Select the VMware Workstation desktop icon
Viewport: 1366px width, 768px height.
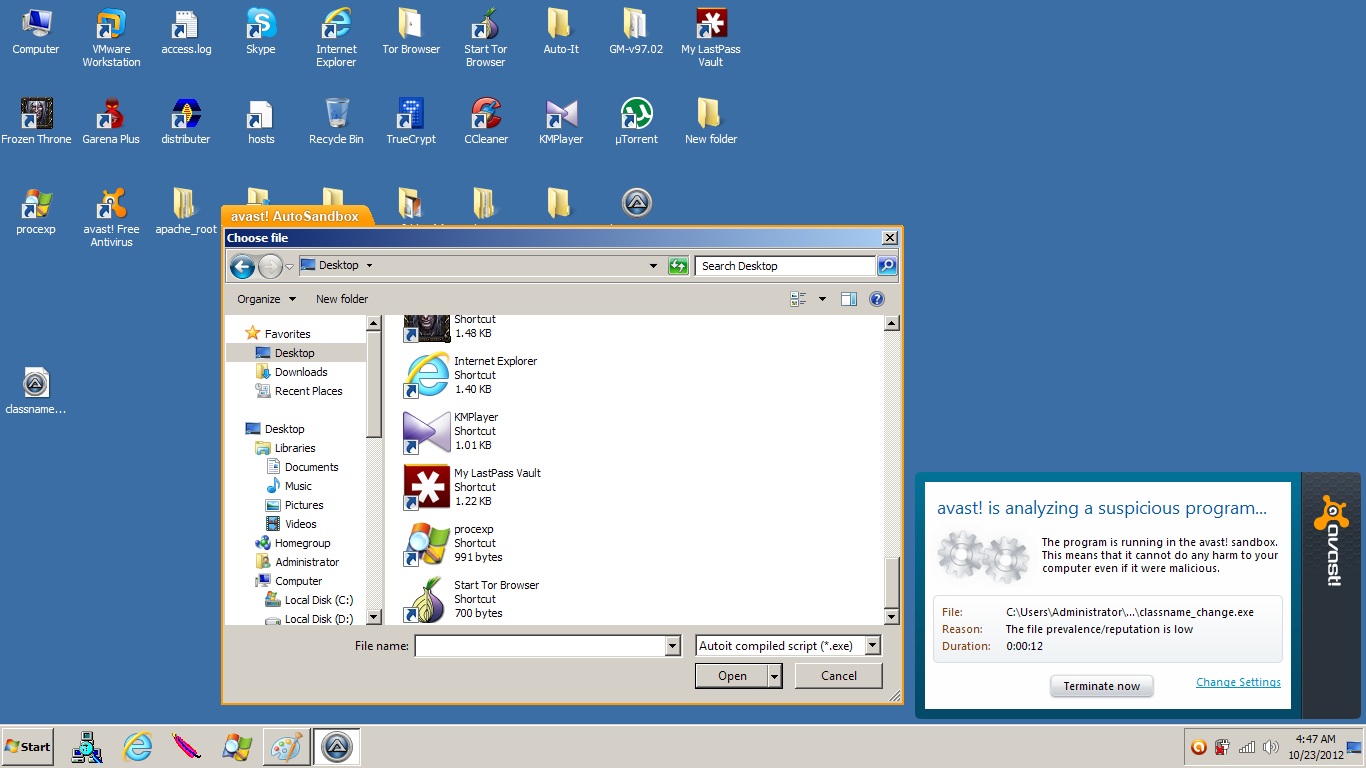[111, 38]
